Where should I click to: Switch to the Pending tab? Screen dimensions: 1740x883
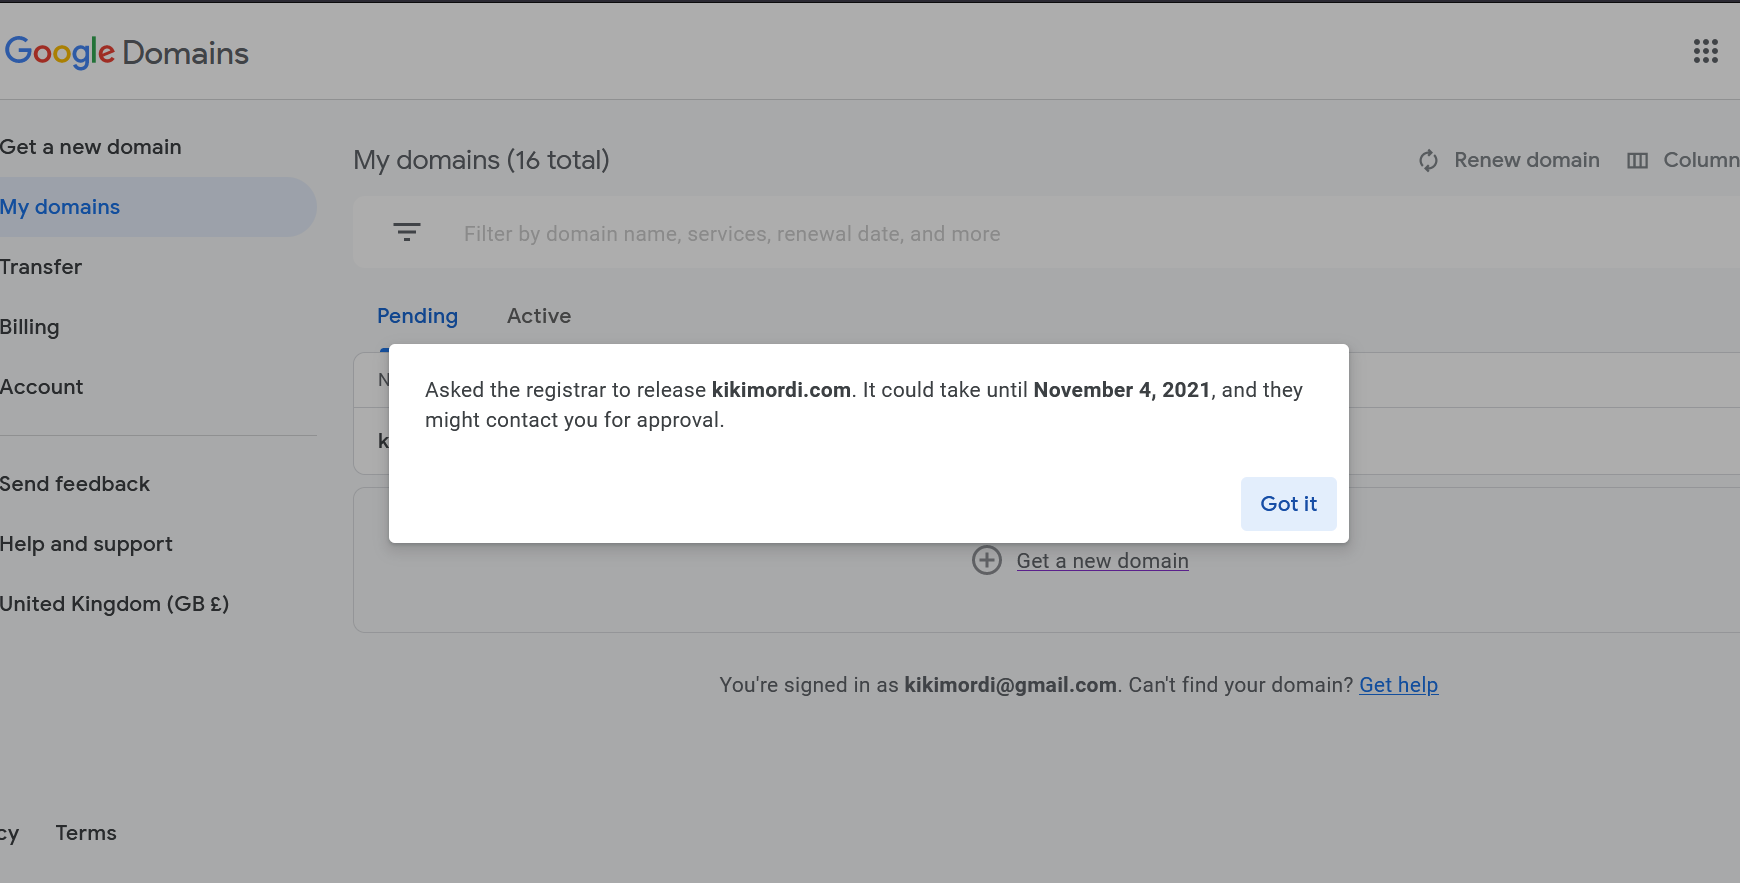[417, 316]
